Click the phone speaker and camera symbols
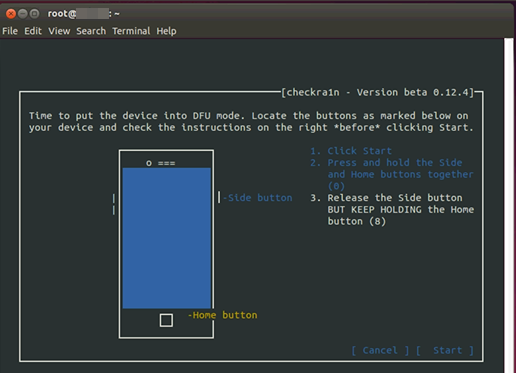The height and width of the screenshot is (373, 516). [x=161, y=163]
